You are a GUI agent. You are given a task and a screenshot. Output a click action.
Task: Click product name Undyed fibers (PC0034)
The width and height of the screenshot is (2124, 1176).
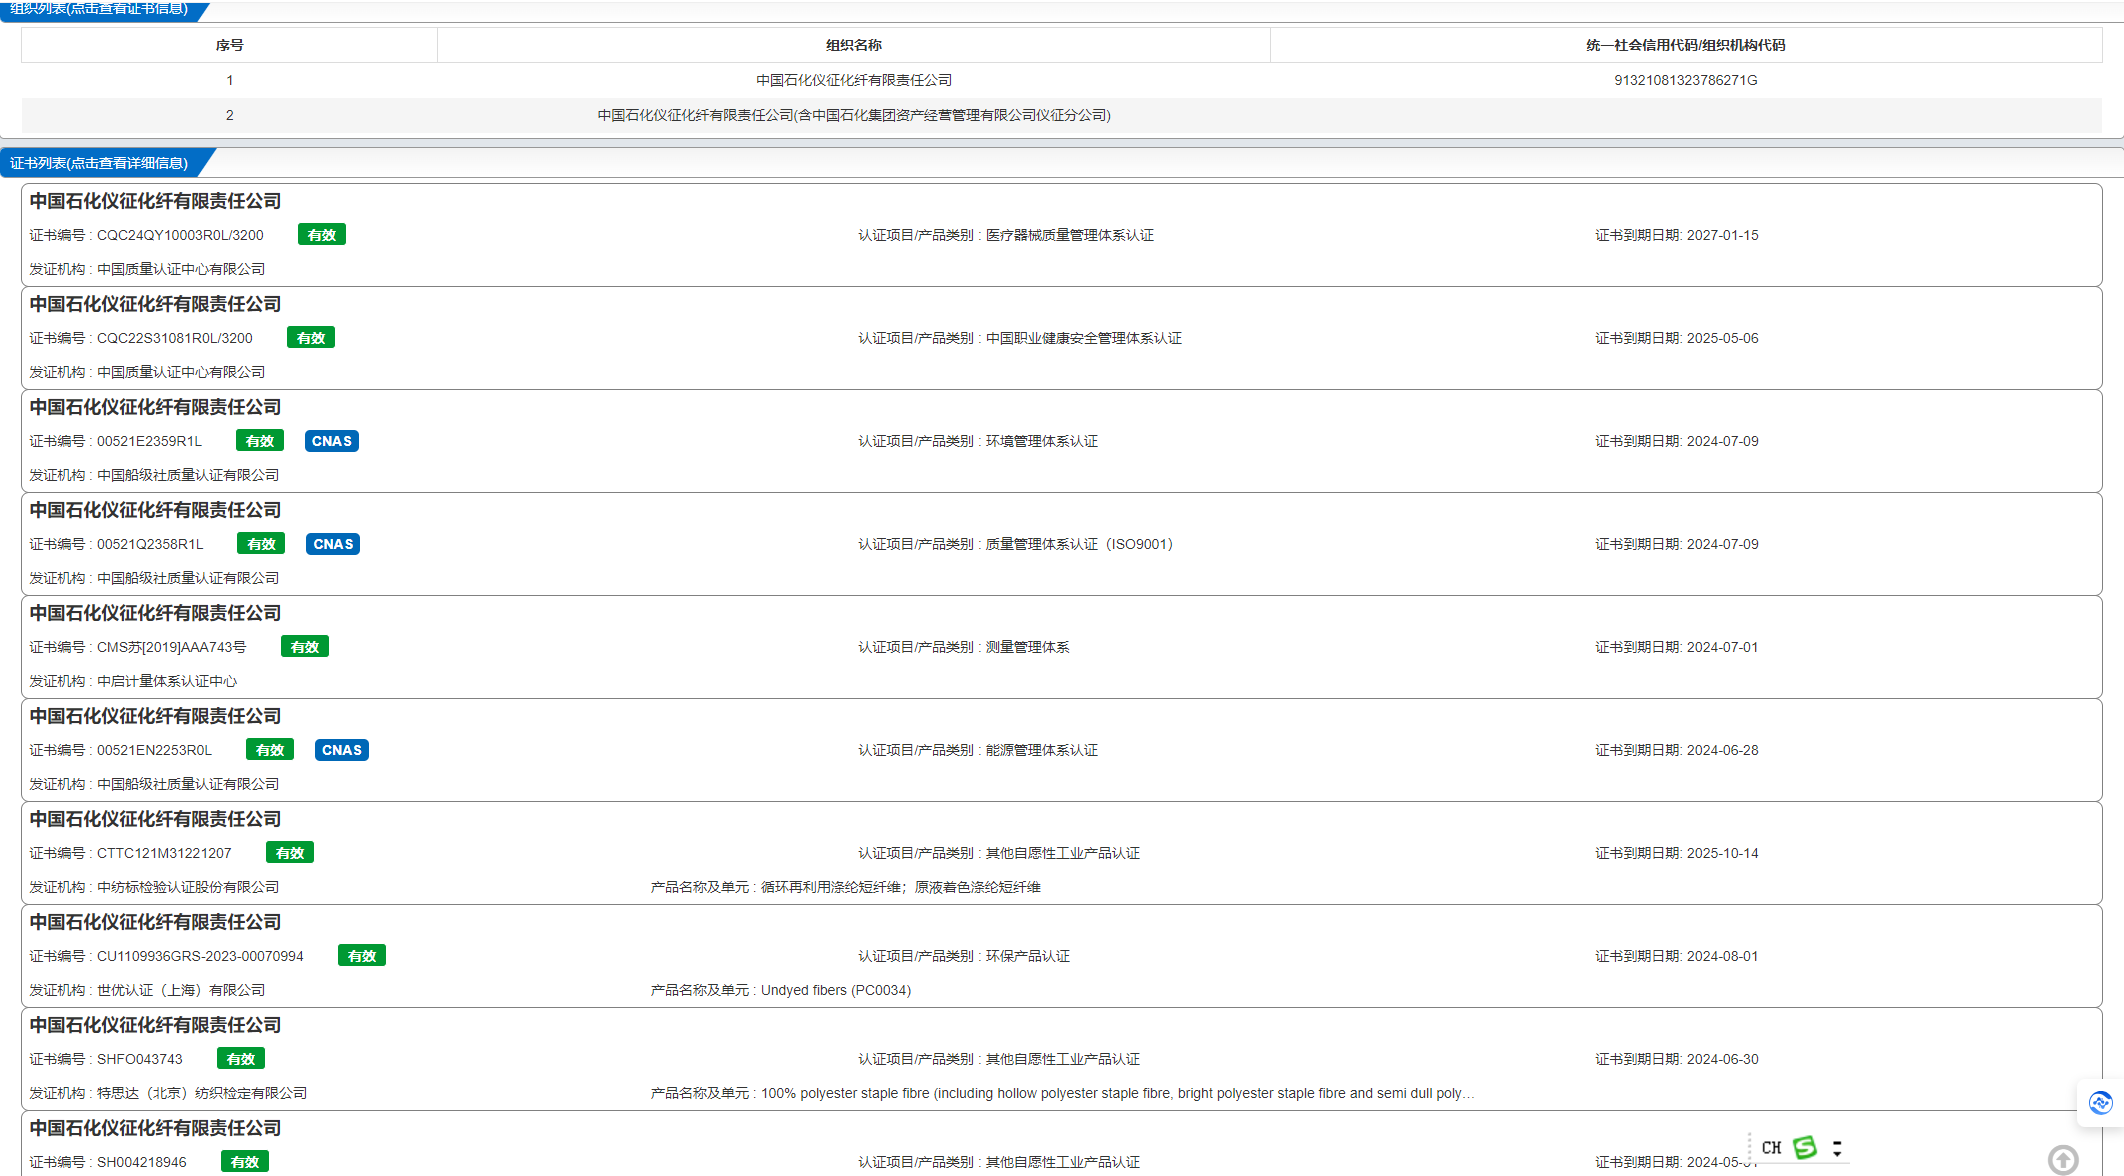(836, 990)
